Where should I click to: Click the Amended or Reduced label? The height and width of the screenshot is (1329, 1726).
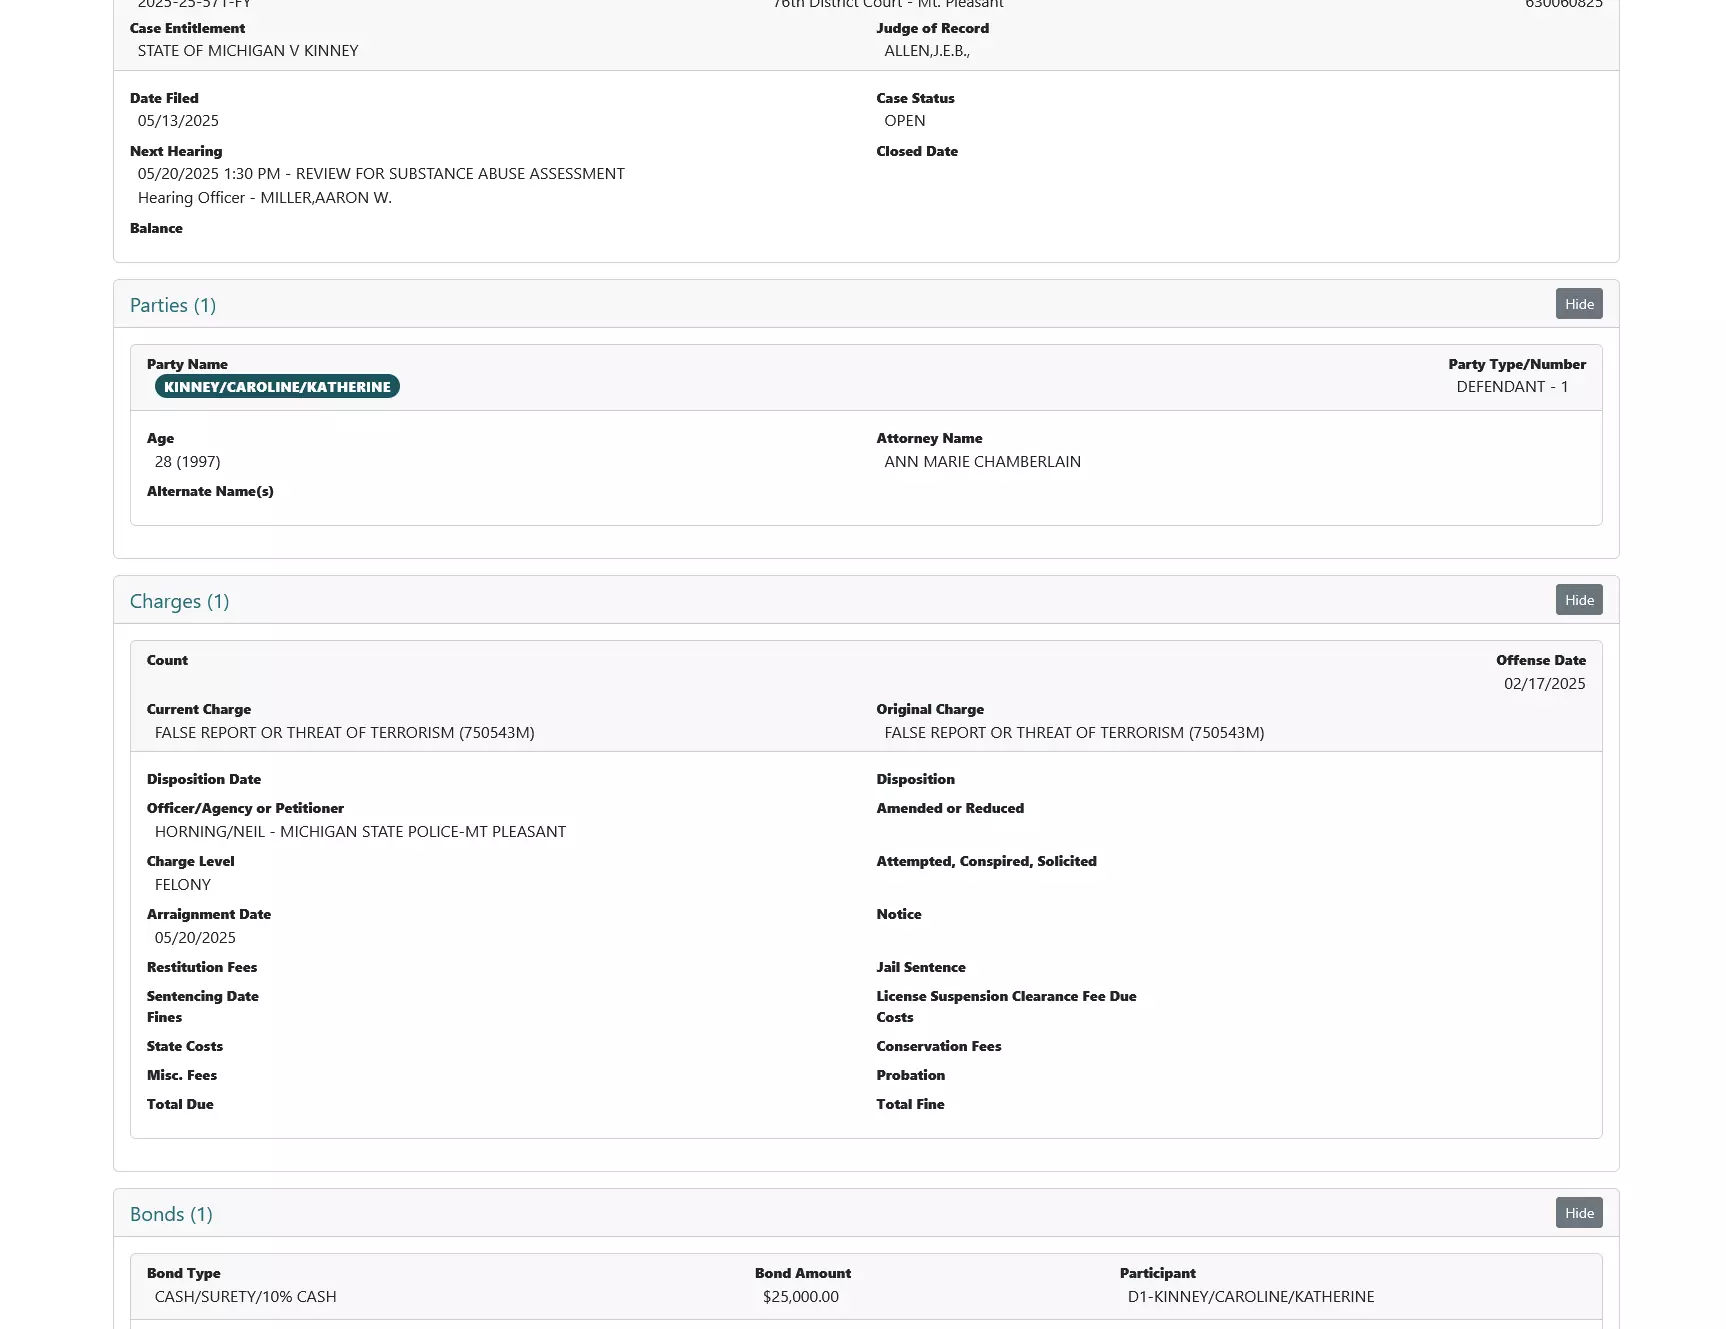coord(950,808)
